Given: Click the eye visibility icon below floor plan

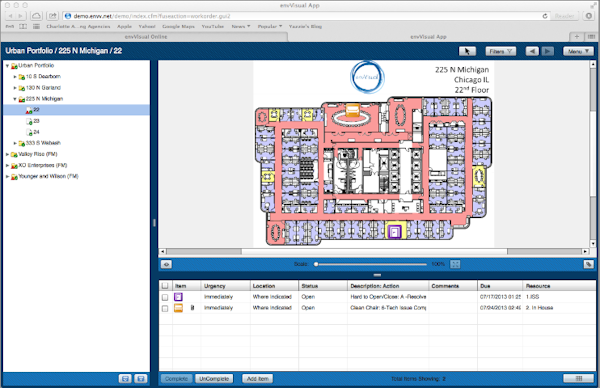Looking at the screenshot, I should tap(166, 264).
